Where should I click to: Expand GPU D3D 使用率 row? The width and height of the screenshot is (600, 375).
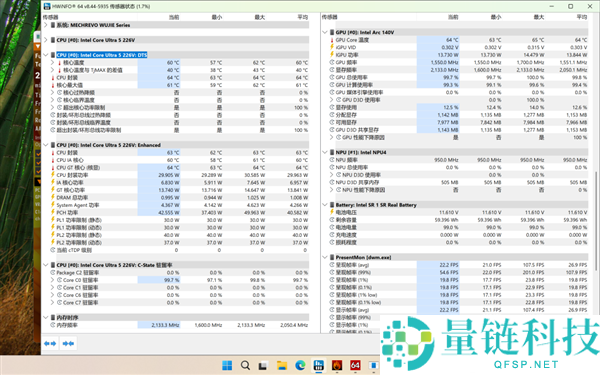point(332,100)
